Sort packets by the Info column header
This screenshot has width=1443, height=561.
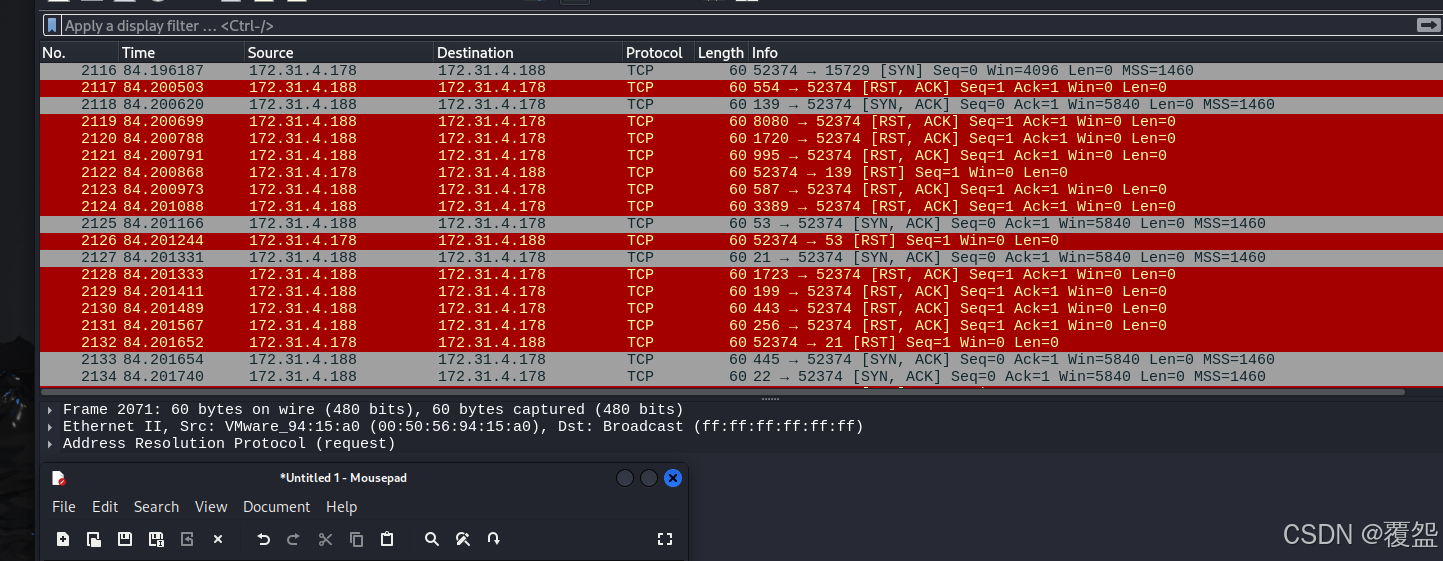[x=1095, y=53]
